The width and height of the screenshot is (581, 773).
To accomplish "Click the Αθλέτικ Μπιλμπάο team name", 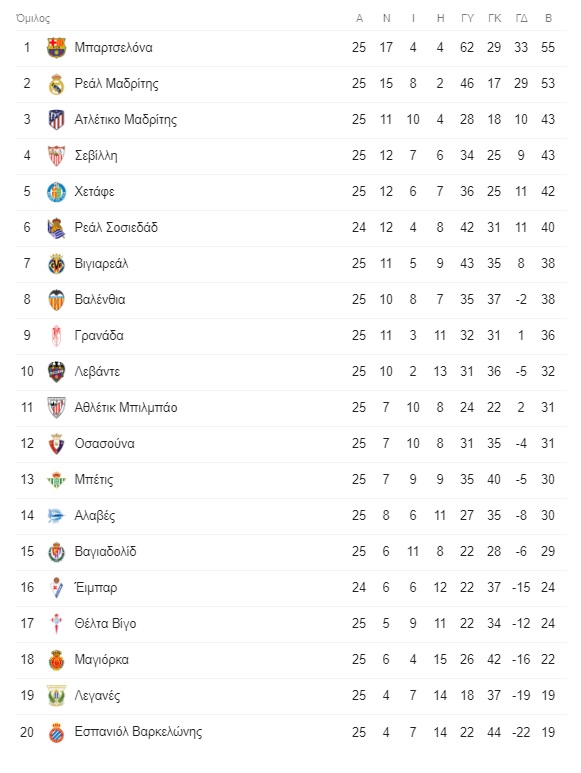I will click(126, 407).
